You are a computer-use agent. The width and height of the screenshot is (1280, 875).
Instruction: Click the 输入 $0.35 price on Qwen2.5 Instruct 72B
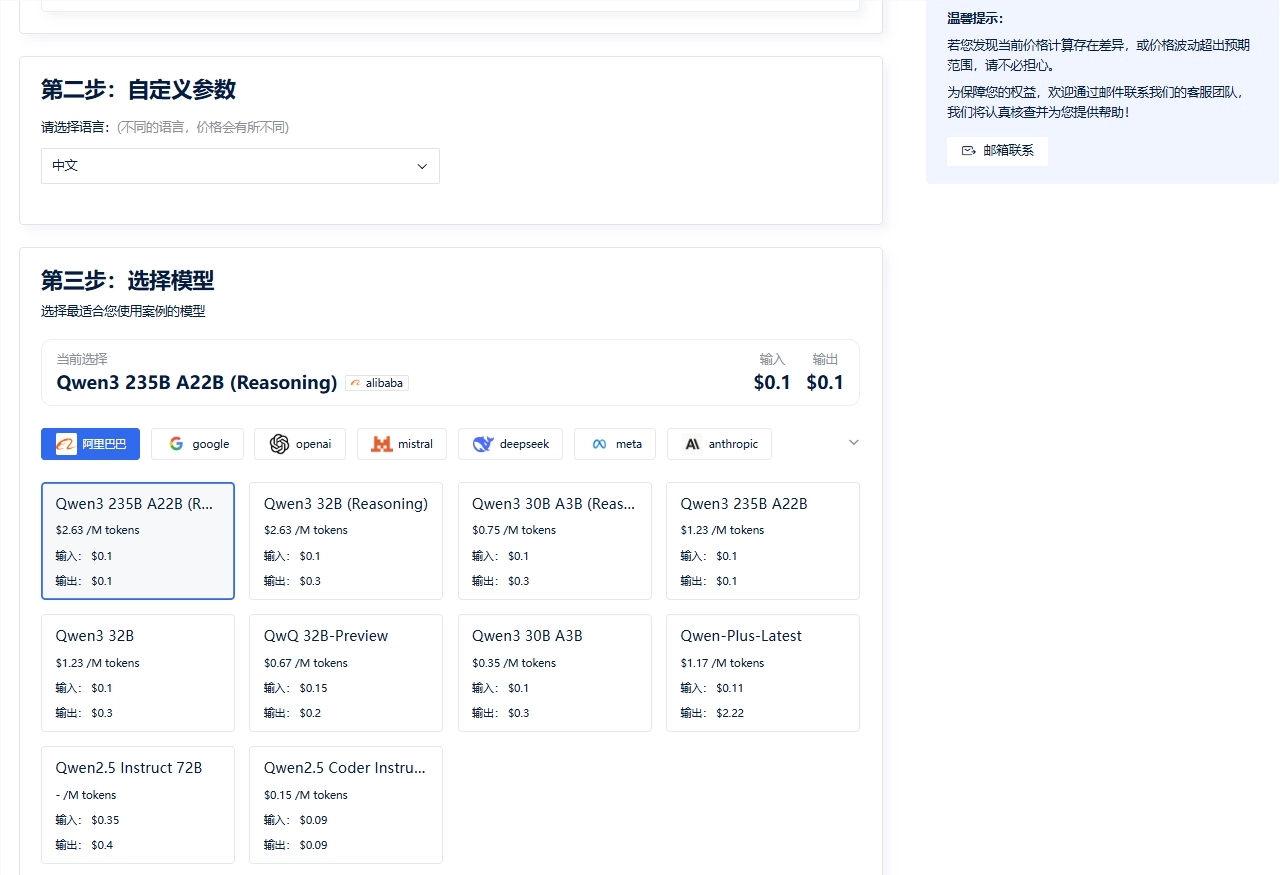coord(87,820)
